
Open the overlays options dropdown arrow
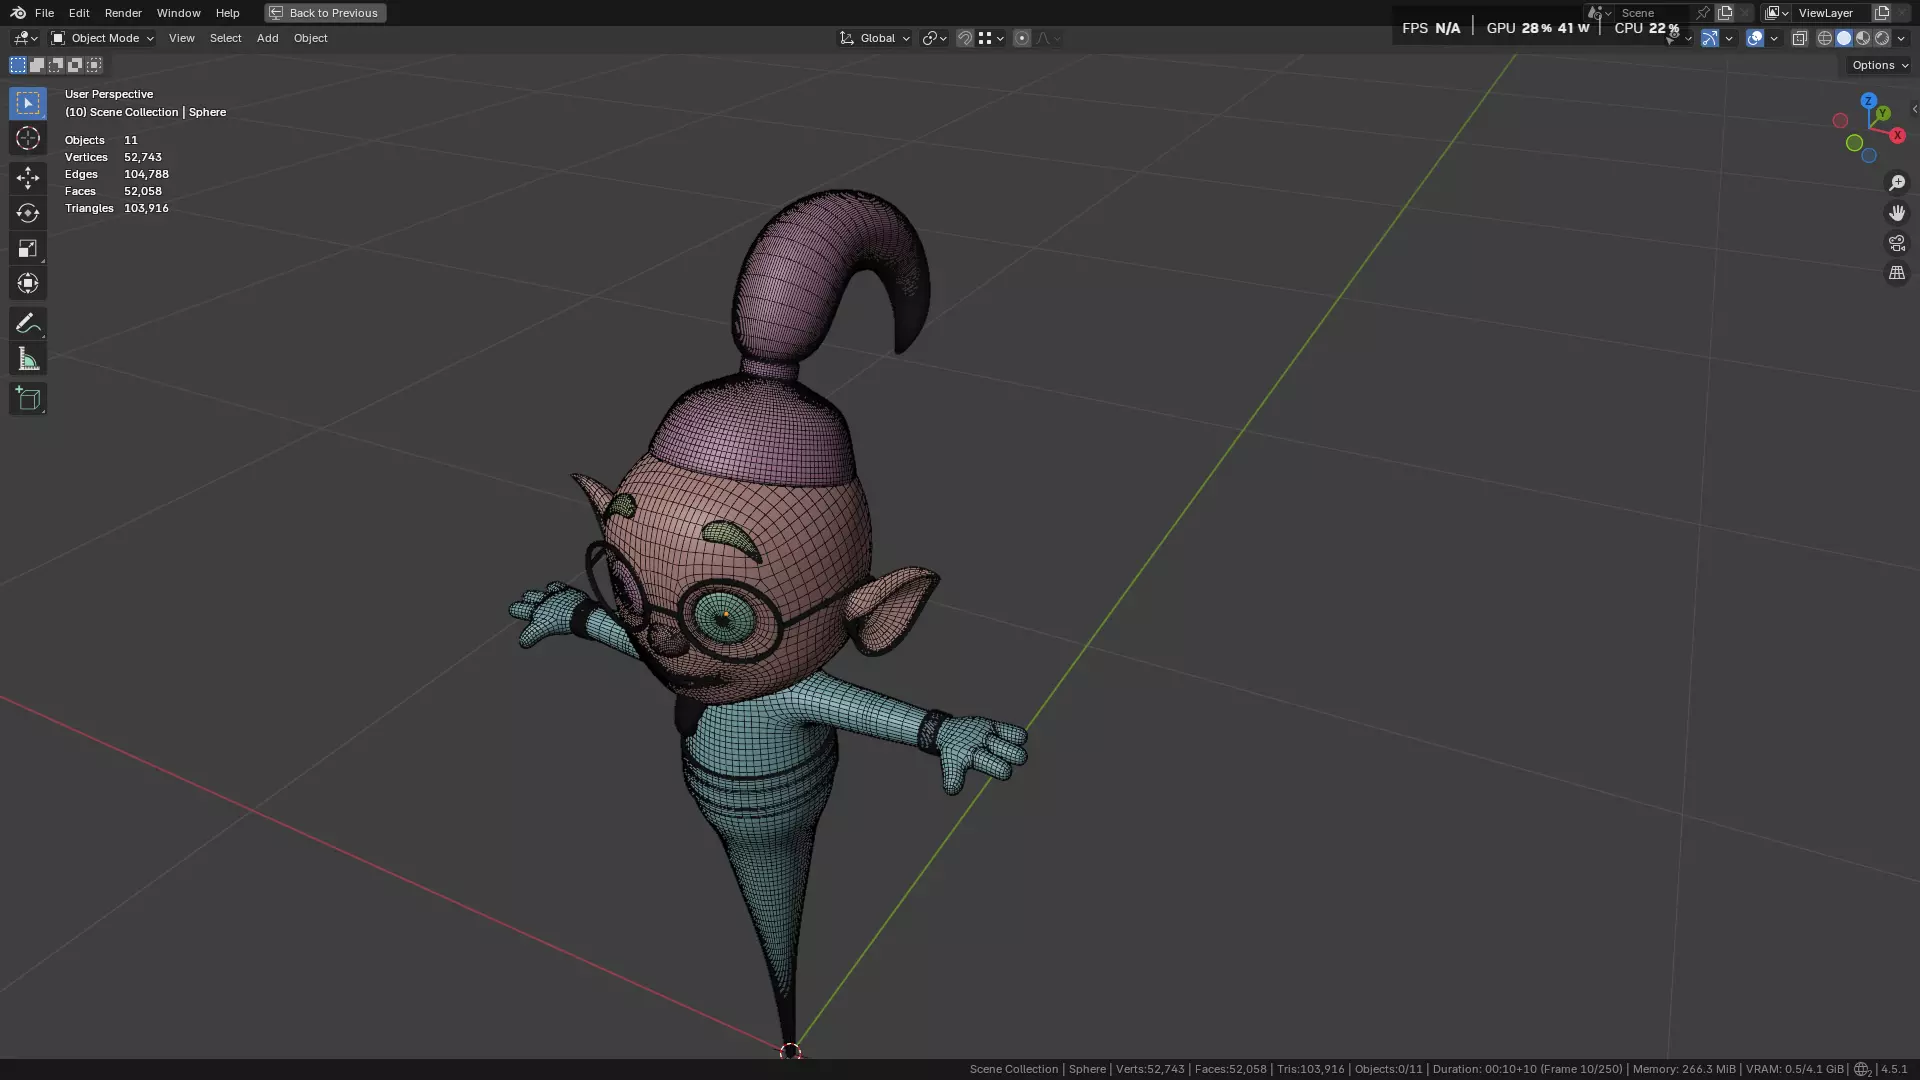tap(1774, 38)
